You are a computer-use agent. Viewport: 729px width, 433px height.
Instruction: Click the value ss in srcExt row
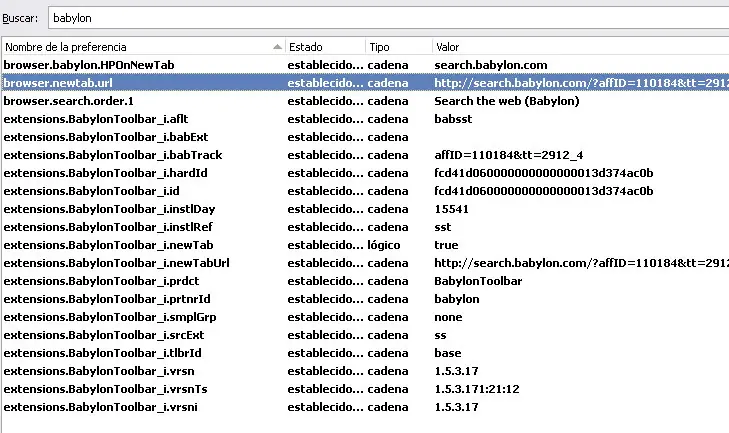(x=440, y=335)
